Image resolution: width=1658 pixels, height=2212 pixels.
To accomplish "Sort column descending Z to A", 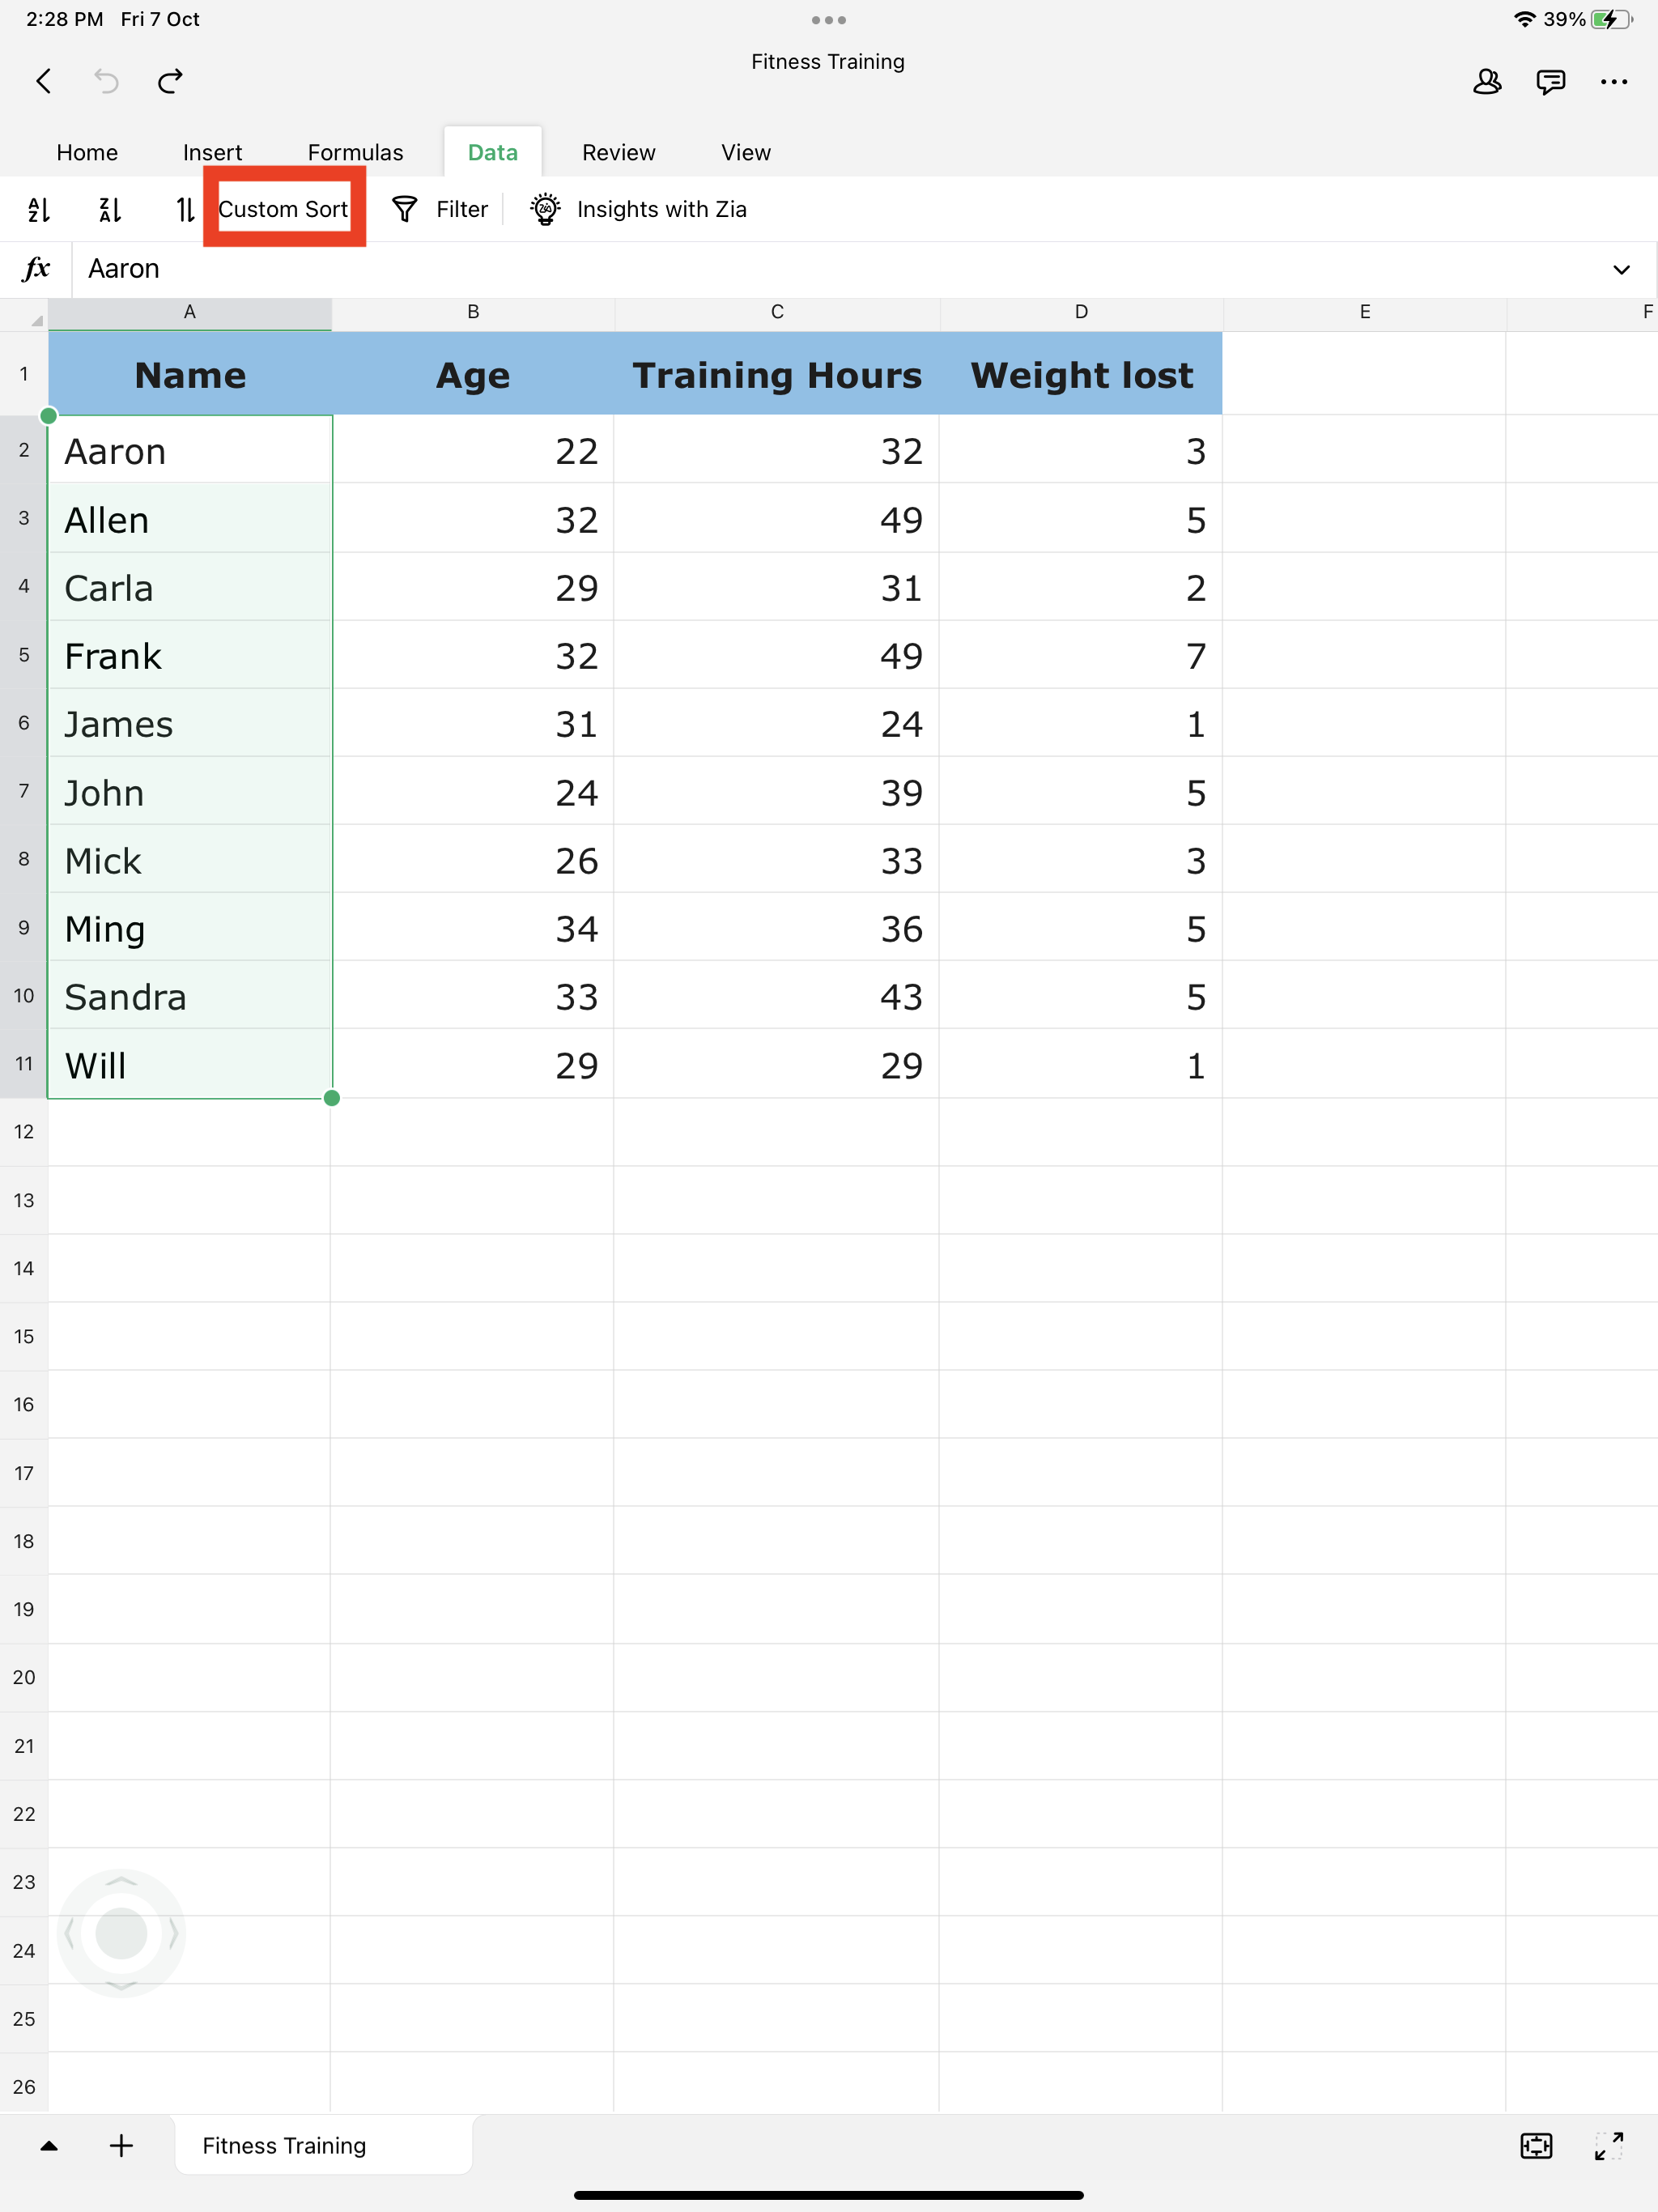I will click(110, 209).
